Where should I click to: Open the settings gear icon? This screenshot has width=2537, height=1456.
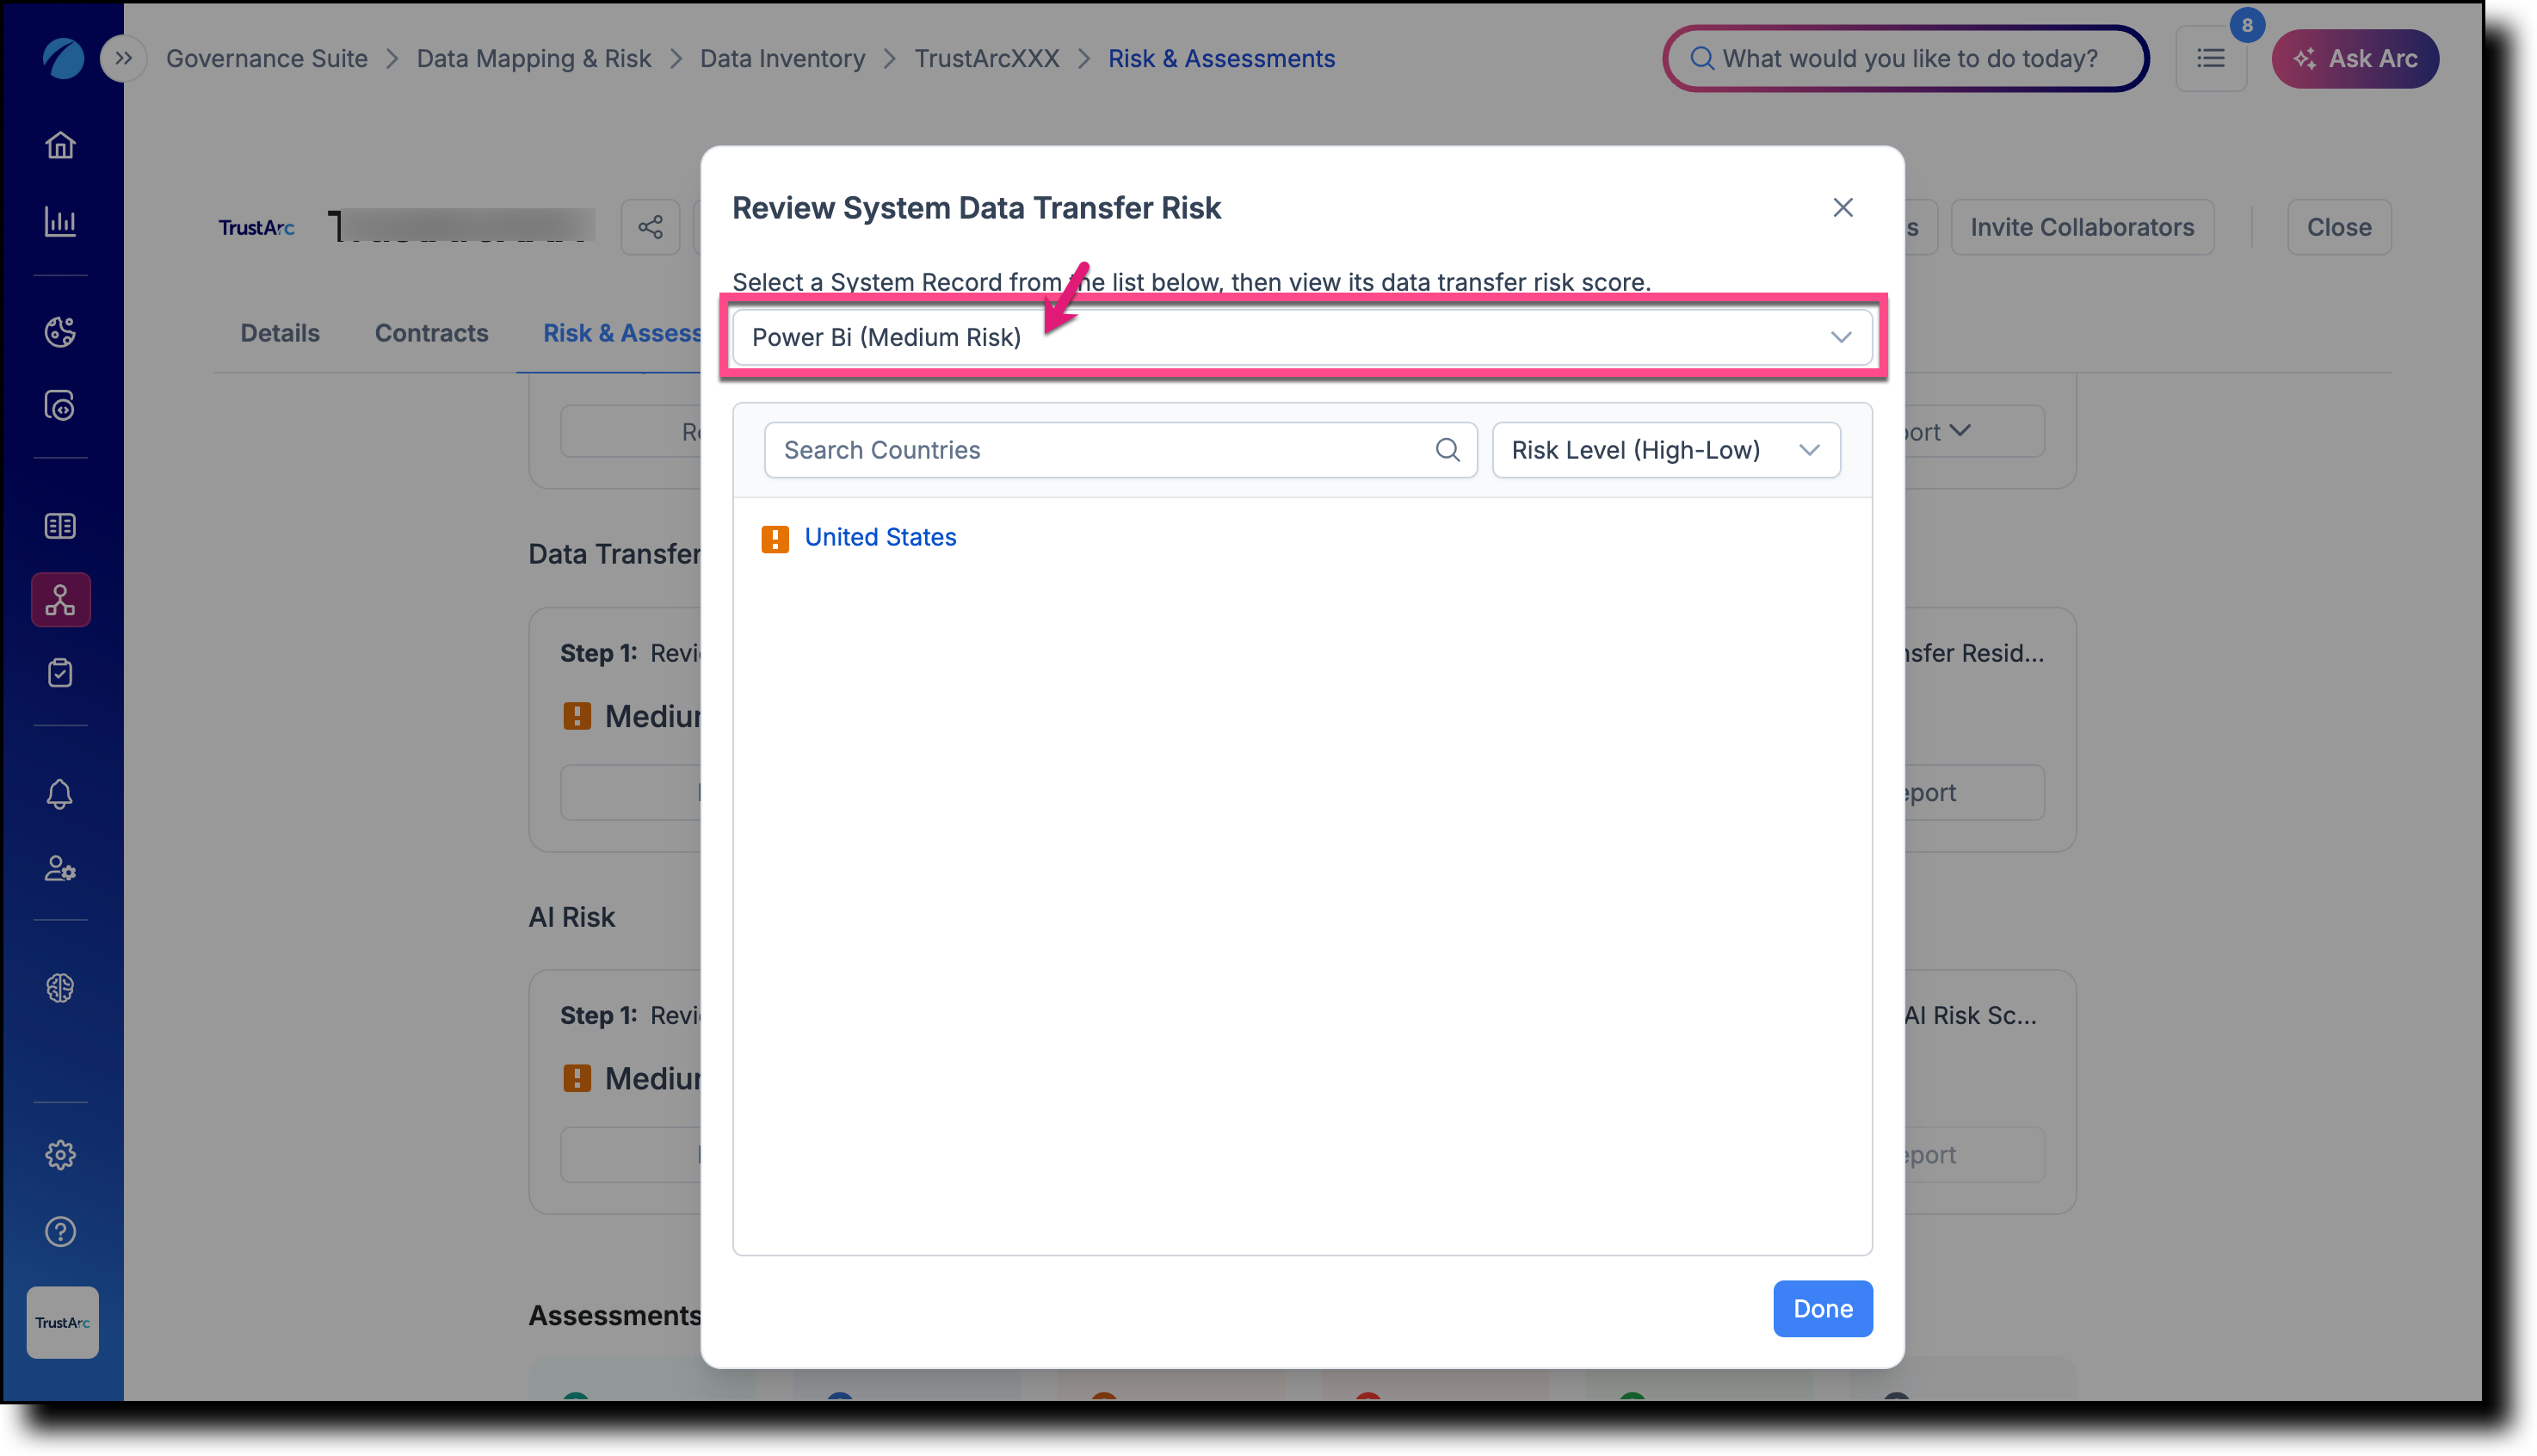pyautogui.click(x=60, y=1155)
